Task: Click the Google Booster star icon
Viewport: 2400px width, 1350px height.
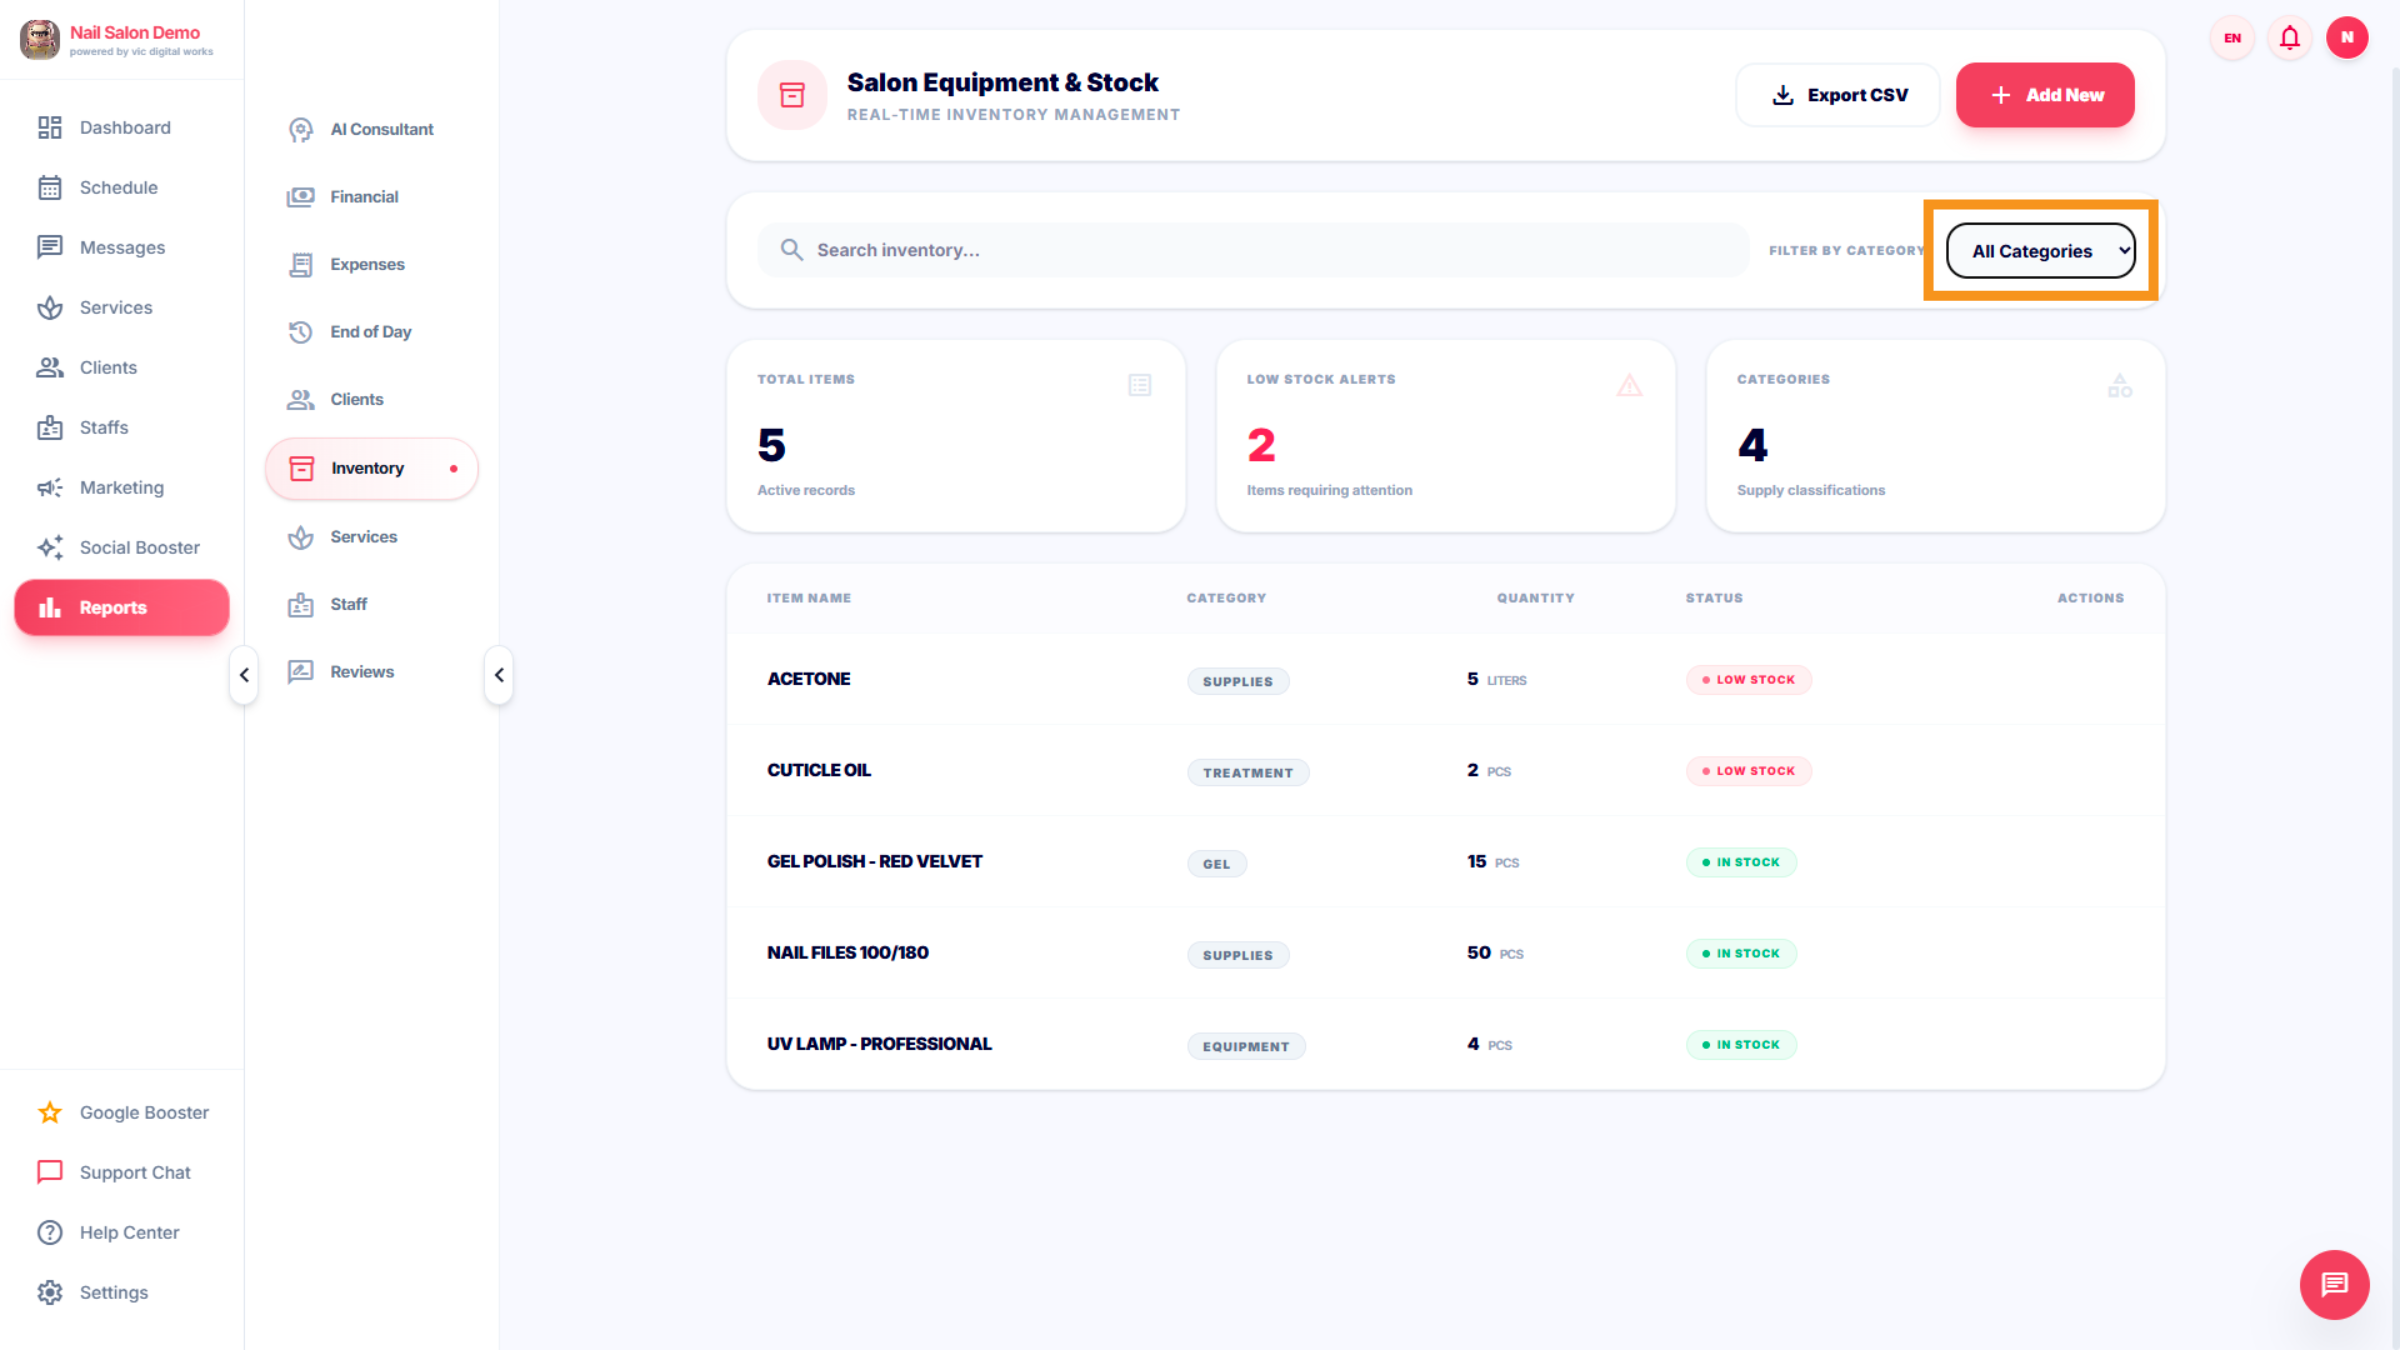Action: [x=50, y=1112]
